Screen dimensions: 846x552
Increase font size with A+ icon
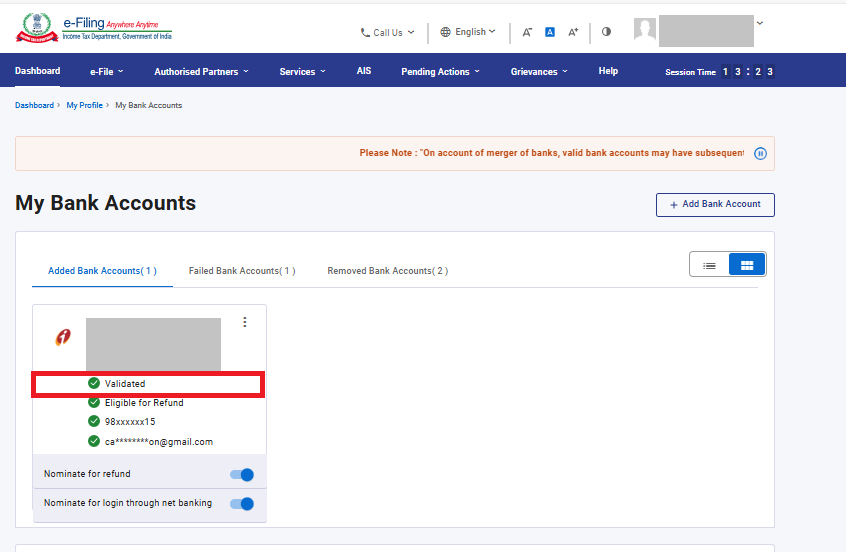coord(573,32)
